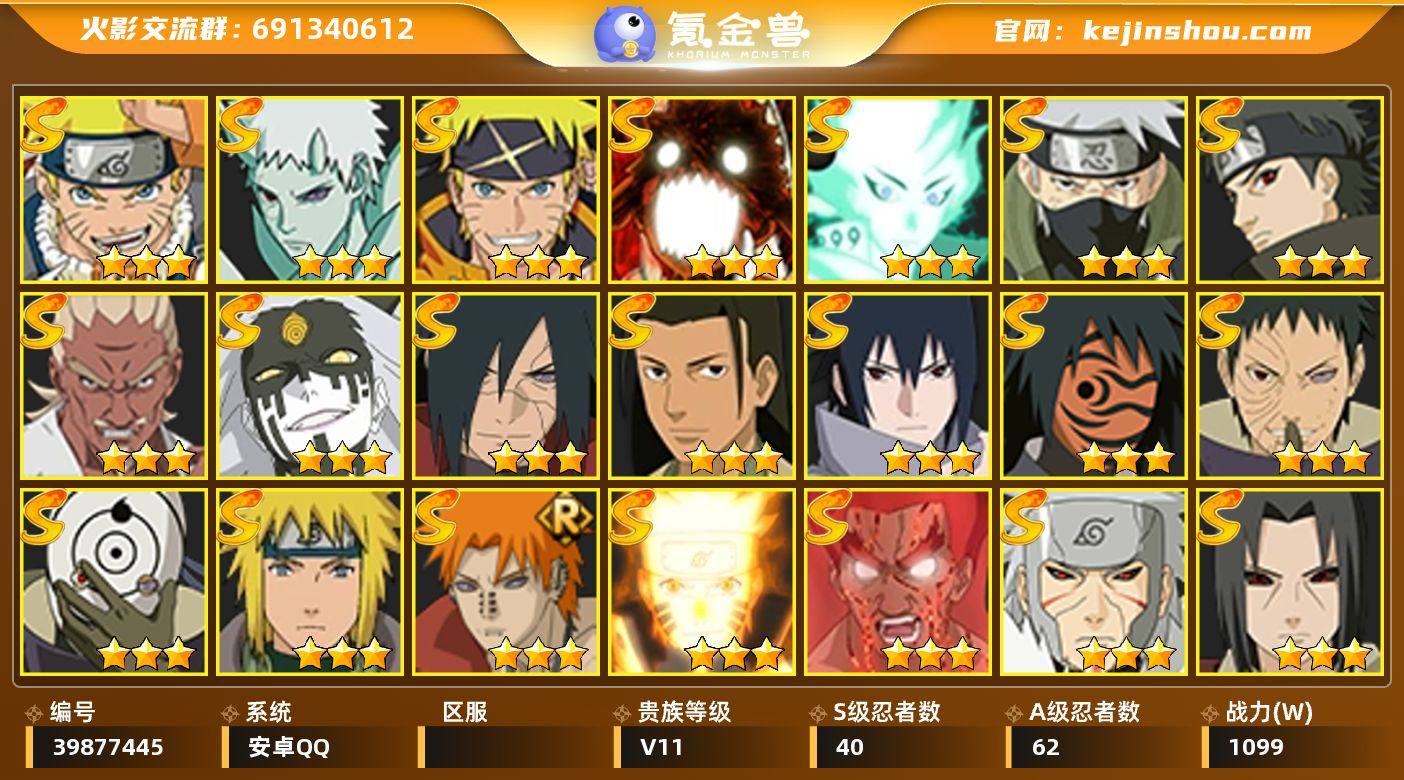Image resolution: width=1404 pixels, height=780 pixels.
Task: Choose the Hashirama long-haired portrait
Action: [x=702, y=385]
